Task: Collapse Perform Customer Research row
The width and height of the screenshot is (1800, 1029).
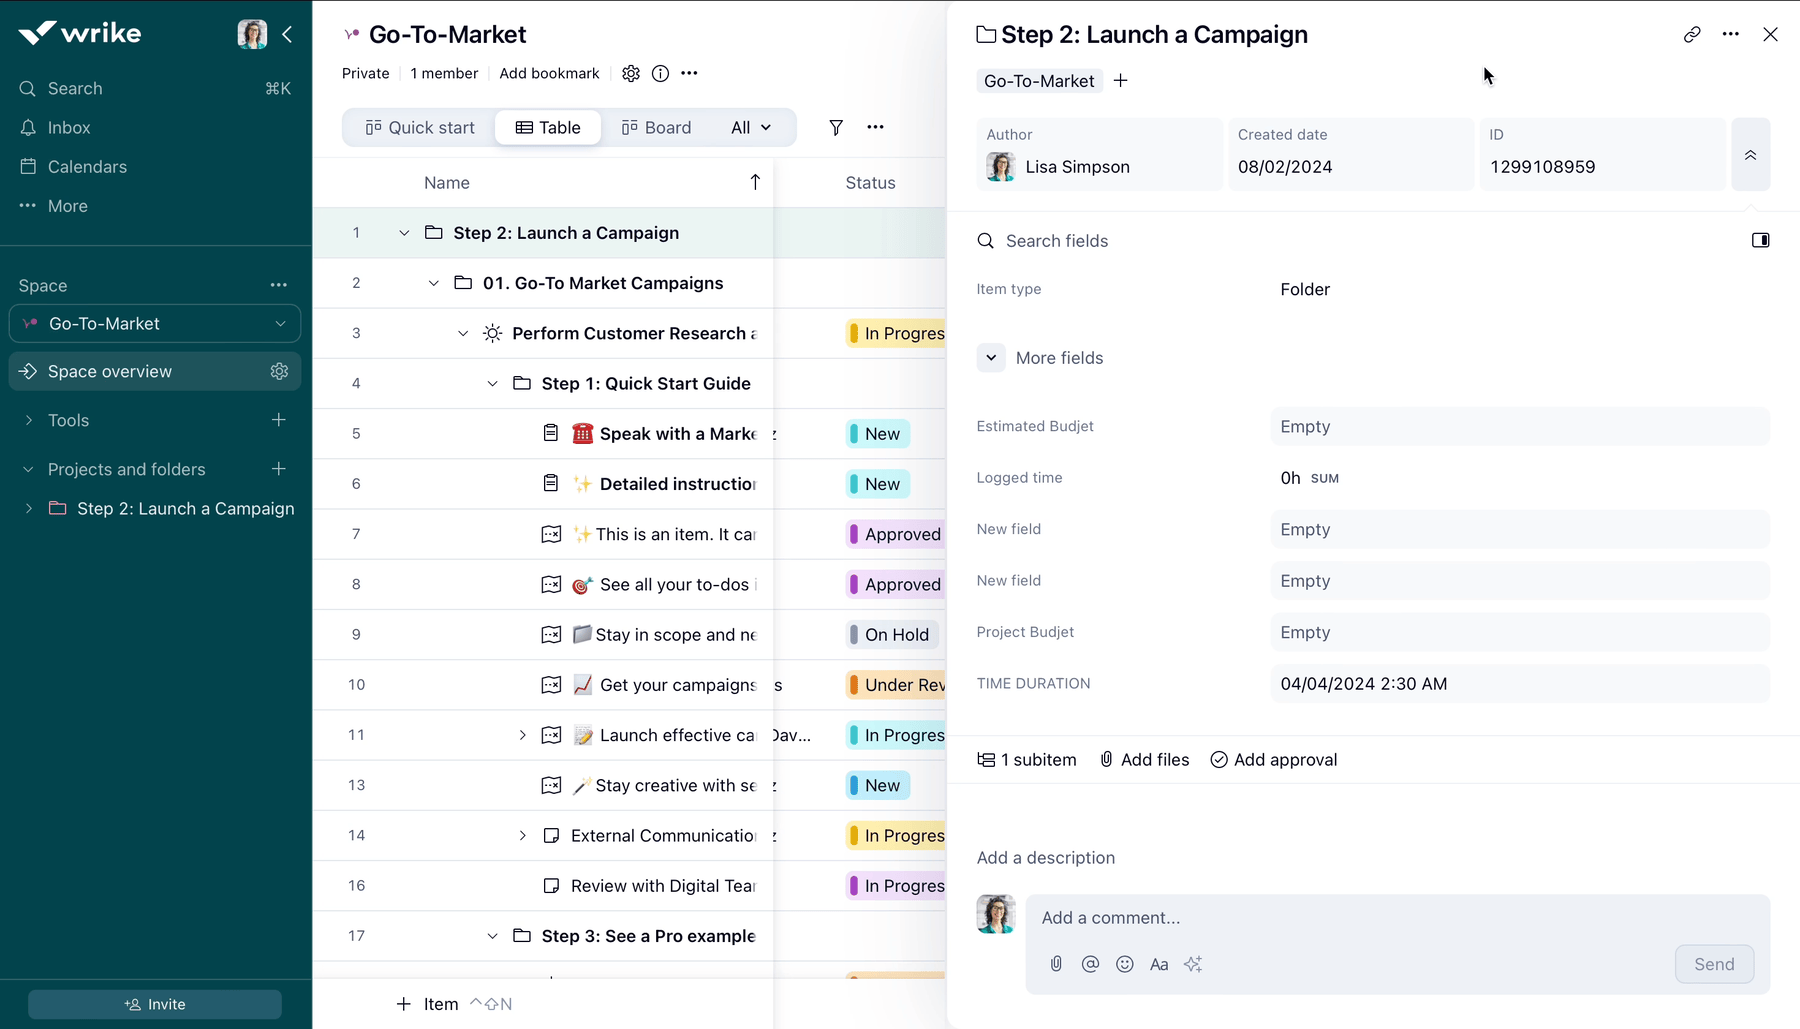Action: 463,333
